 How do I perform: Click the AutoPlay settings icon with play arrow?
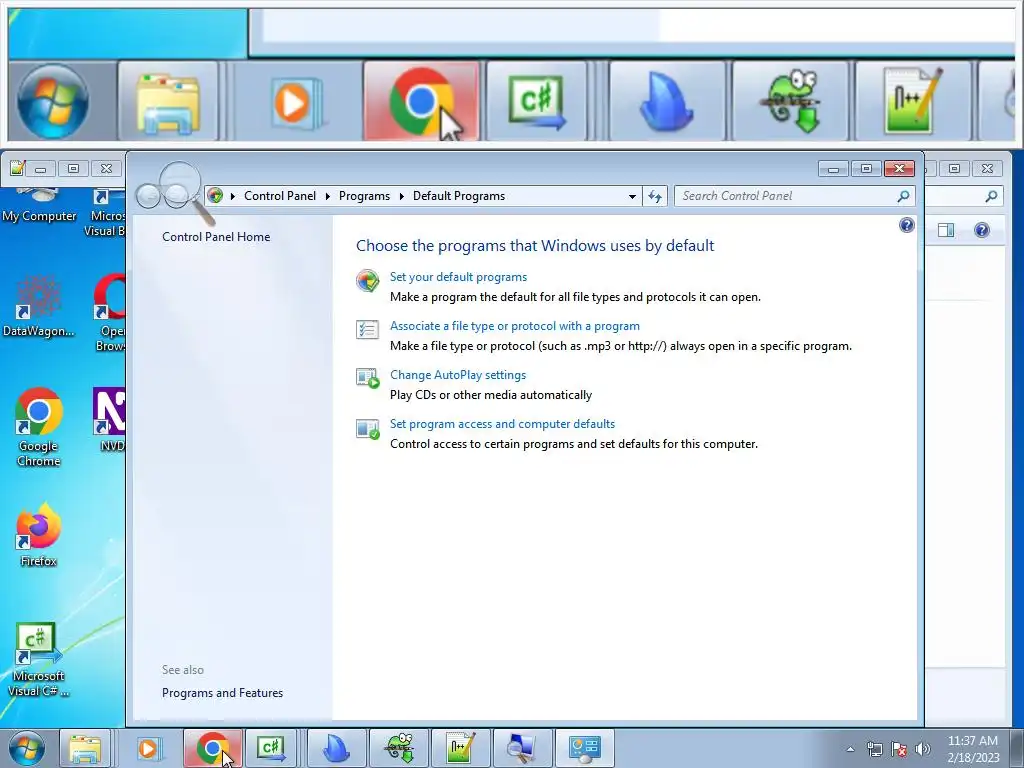(x=368, y=378)
